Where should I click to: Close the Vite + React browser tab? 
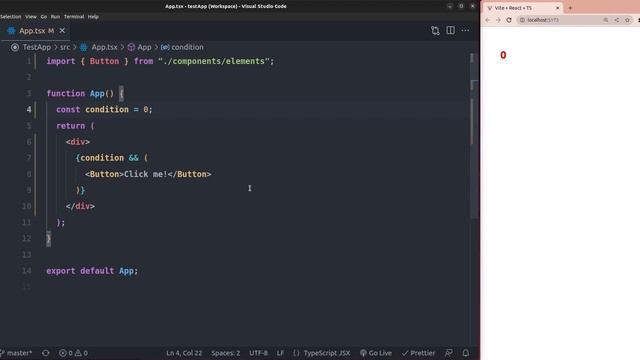(558, 8)
